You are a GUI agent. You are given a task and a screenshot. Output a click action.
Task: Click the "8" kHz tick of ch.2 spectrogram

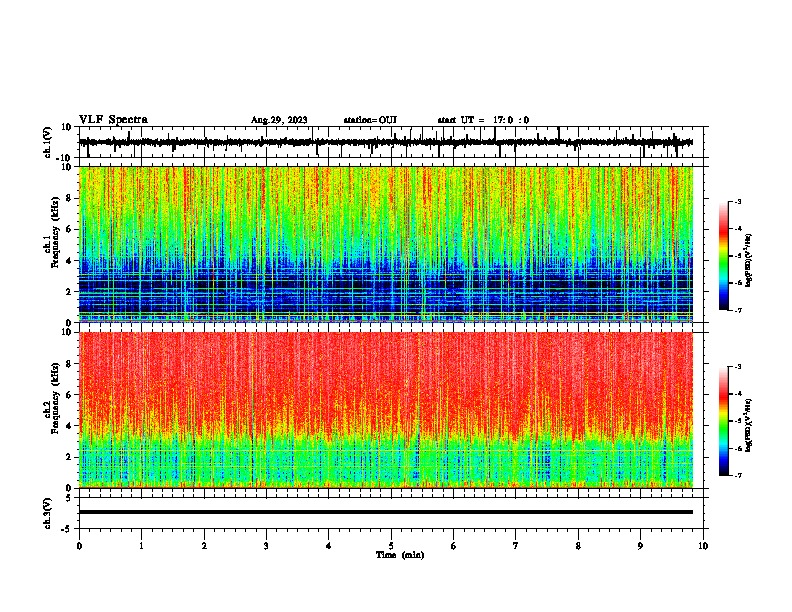pyautogui.click(x=69, y=364)
